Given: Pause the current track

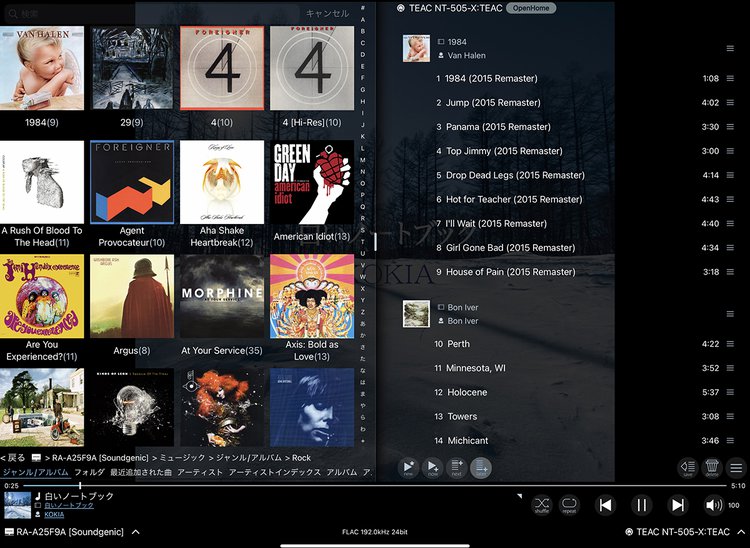Looking at the screenshot, I should pyautogui.click(x=641, y=505).
